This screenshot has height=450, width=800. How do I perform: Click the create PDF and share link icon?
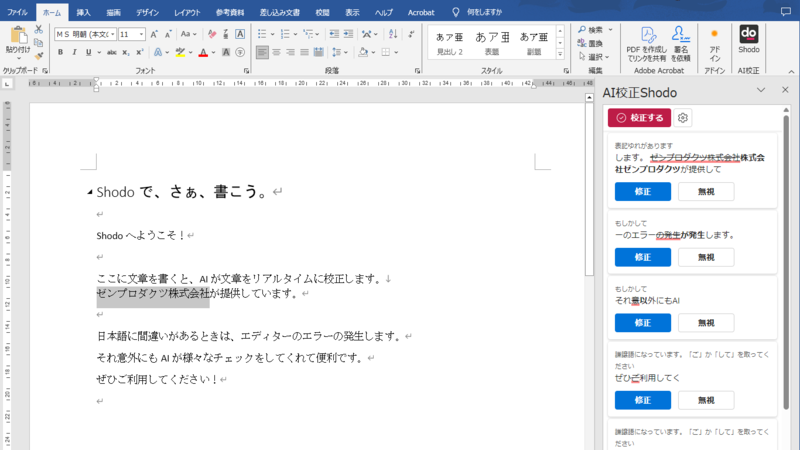tap(646, 44)
